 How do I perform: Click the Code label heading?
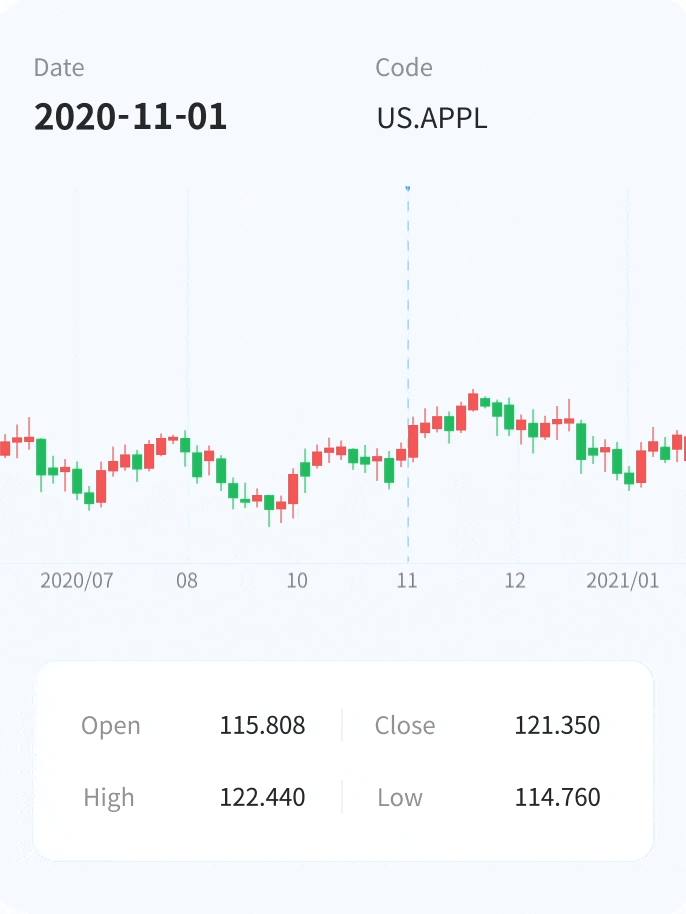pyautogui.click(x=404, y=68)
